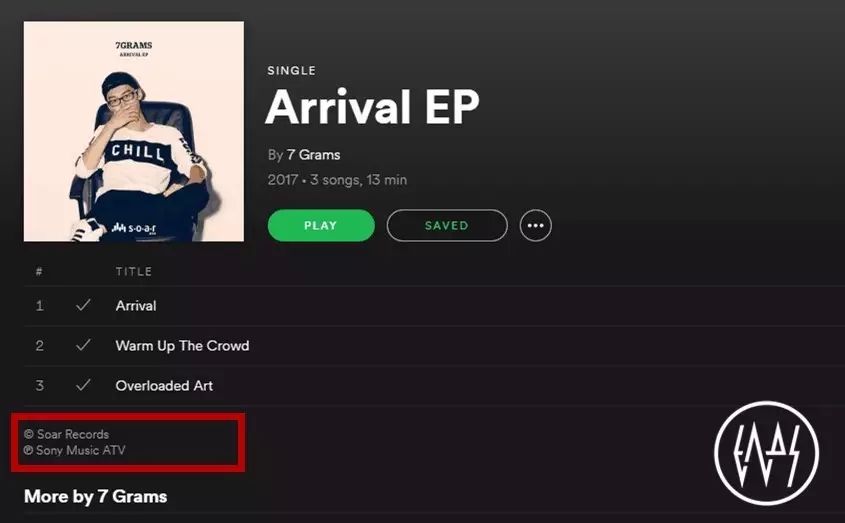Toggle saved checkmark for Warm Up The Crowd
The height and width of the screenshot is (523, 845).
[x=83, y=345]
